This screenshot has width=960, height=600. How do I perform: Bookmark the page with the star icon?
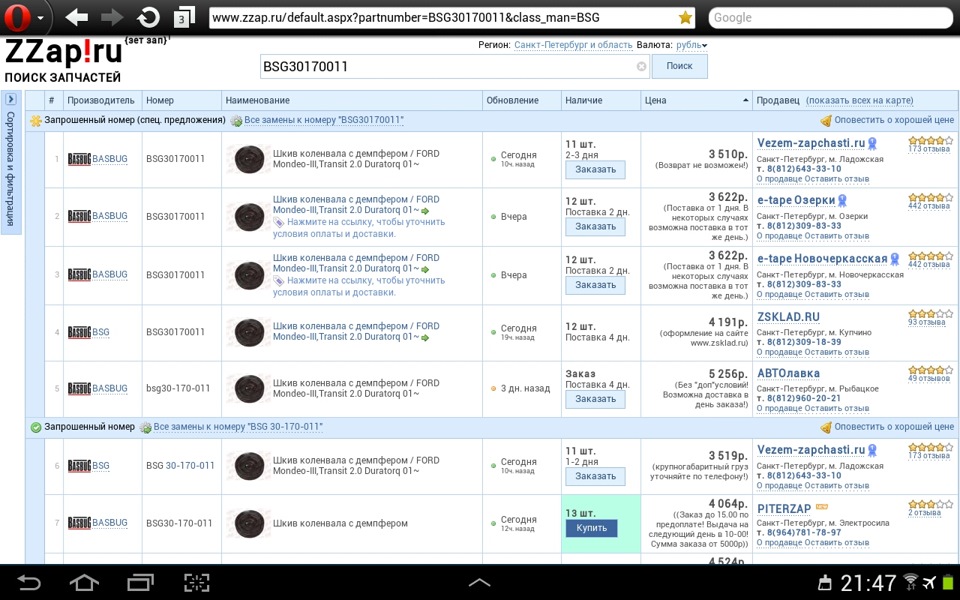pos(685,18)
